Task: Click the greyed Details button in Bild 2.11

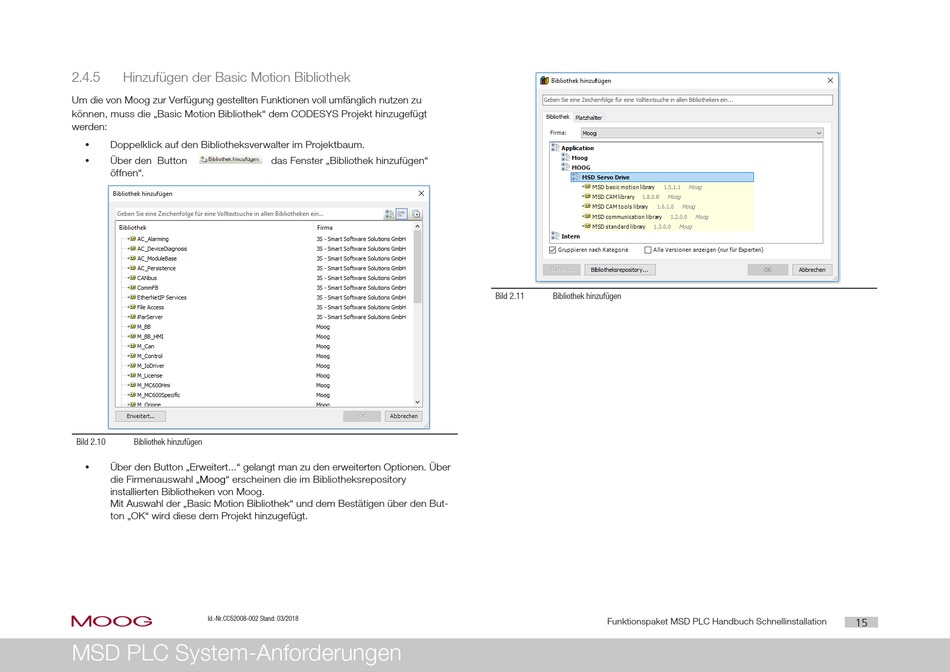Action: pyautogui.click(x=562, y=270)
